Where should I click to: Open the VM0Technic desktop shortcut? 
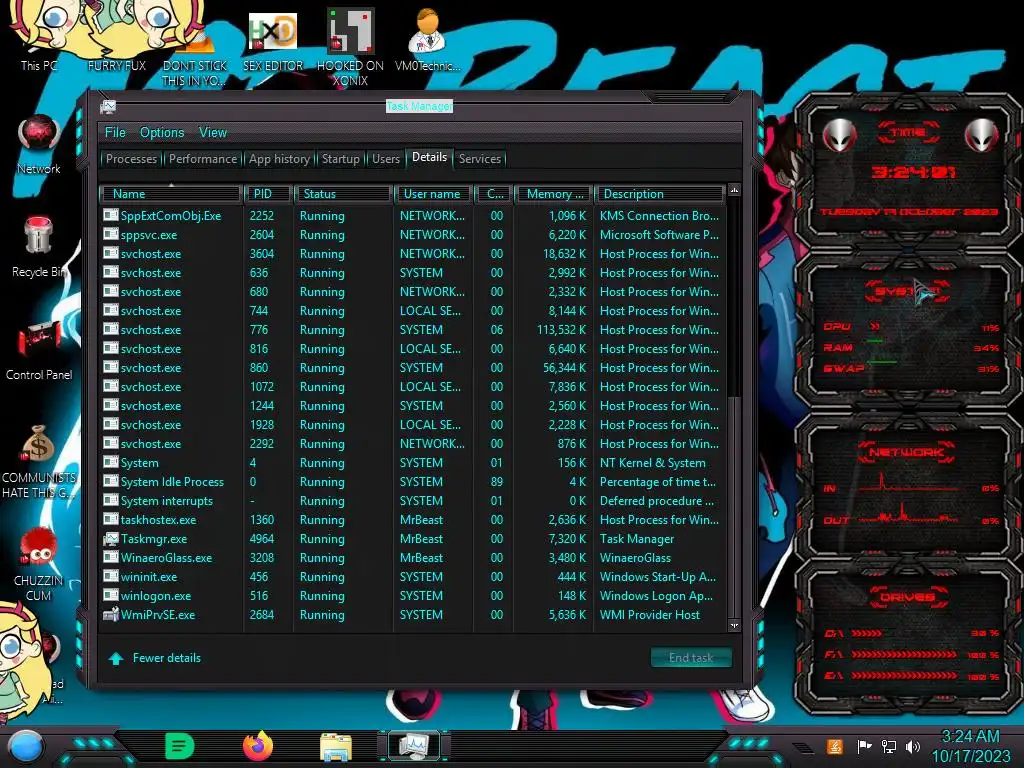click(427, 39)
